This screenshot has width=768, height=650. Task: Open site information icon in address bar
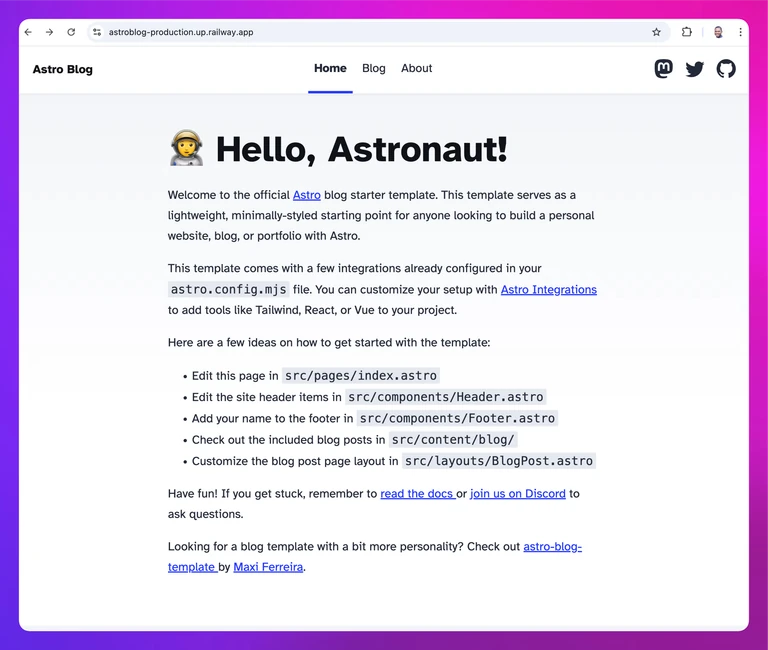pyautogui.click(x=97, y=32)
